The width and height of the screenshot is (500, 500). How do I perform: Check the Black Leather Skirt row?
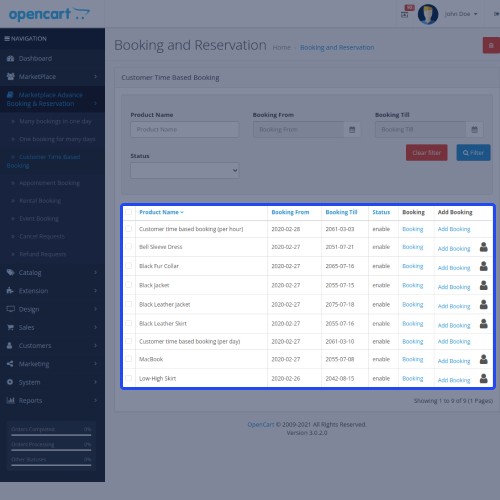point(129,323)
